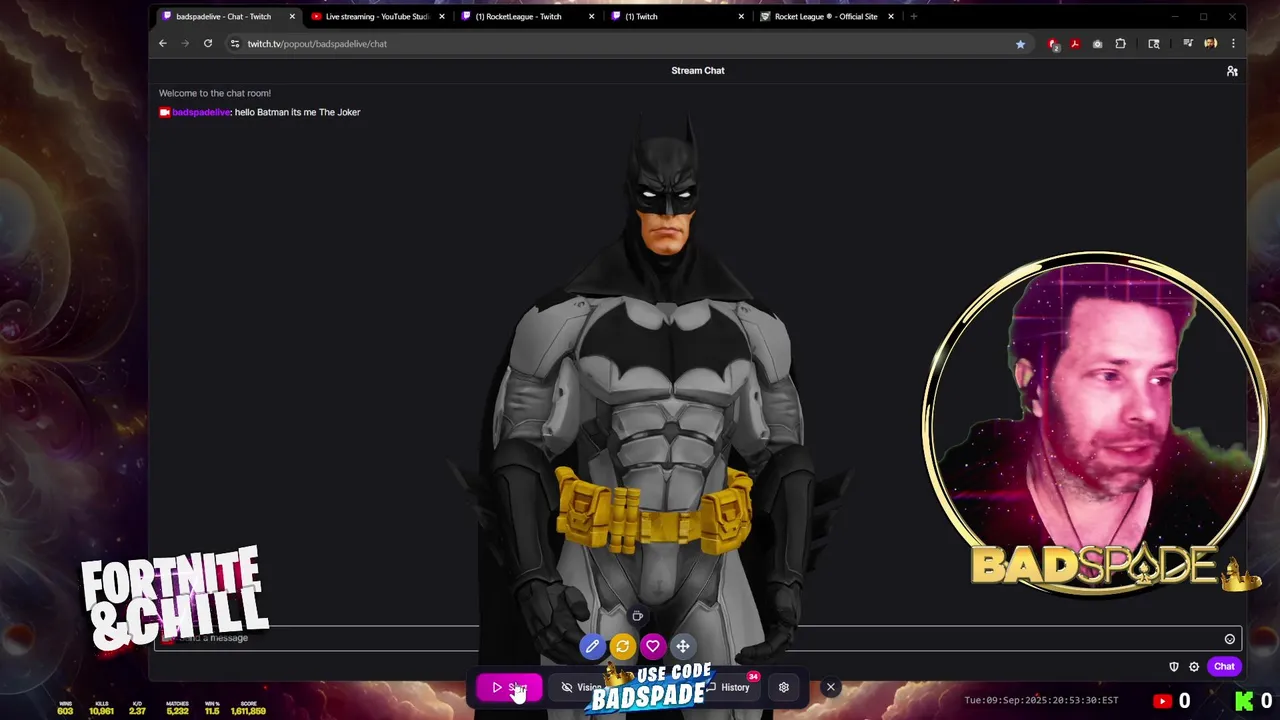Viewport: 1280px width, 720px height.
Task: Click the hello Batman chat message
Action: pyautogui.click(x=297, y=112)
